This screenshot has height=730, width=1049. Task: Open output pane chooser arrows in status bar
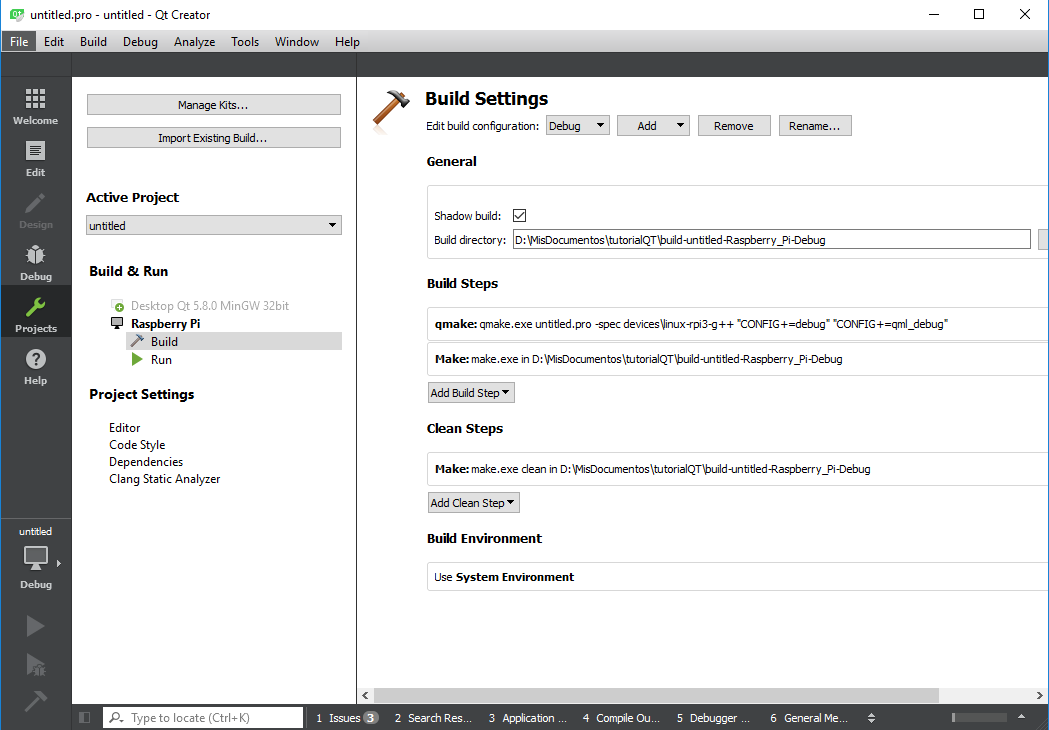tap(871, 717)
